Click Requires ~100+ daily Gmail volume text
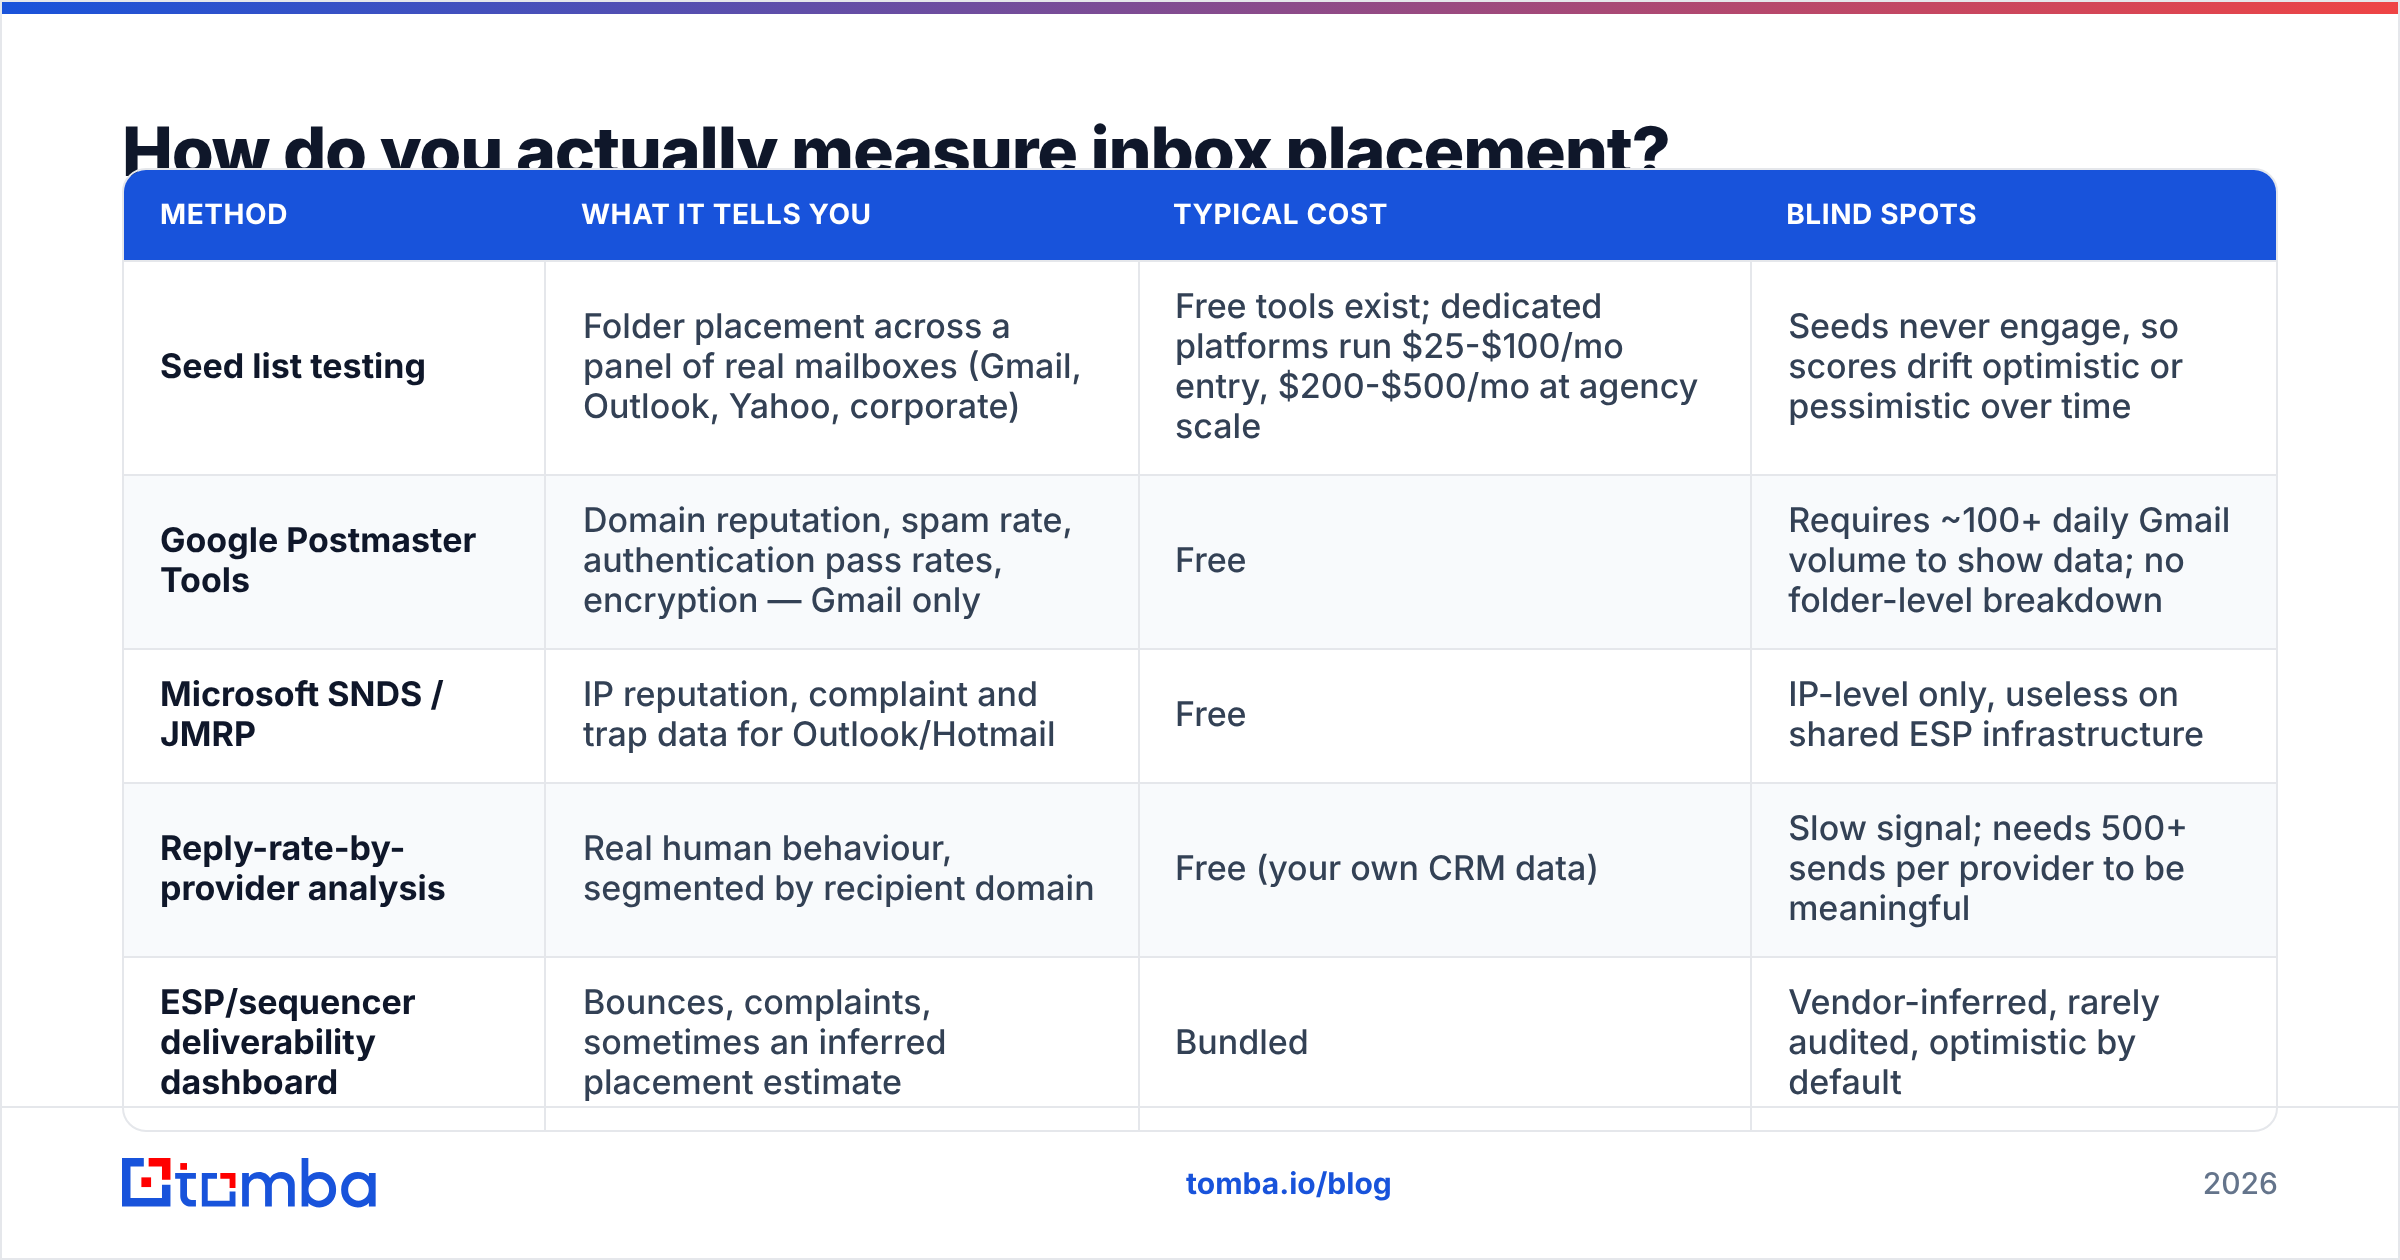The height and width of the screenshot is (1260, 2400). (x=2009, y=560)
